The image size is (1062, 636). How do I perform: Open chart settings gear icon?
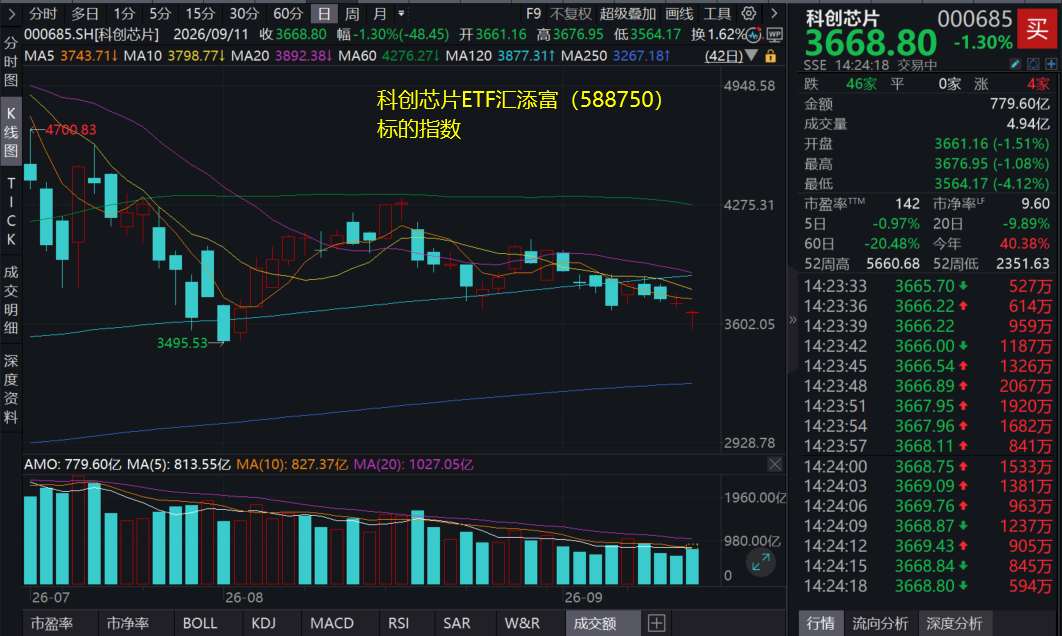[748, 14]
